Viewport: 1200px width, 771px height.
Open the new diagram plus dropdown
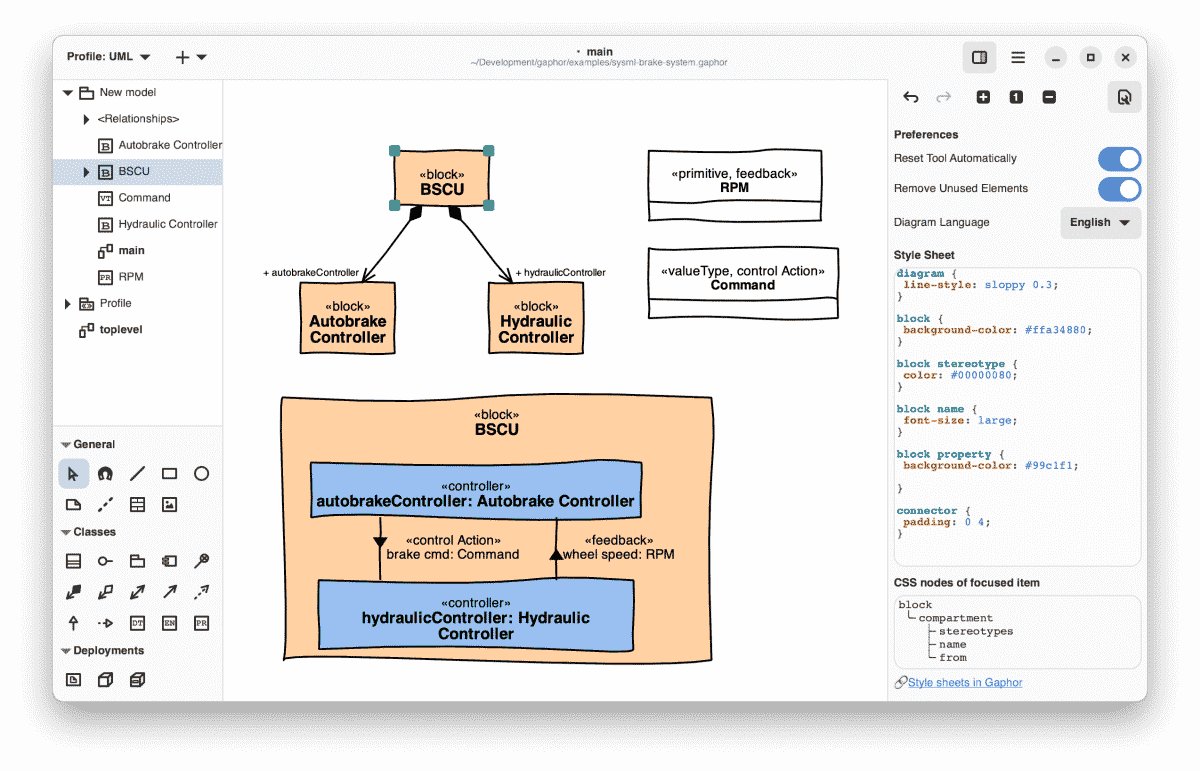point(190,57)
